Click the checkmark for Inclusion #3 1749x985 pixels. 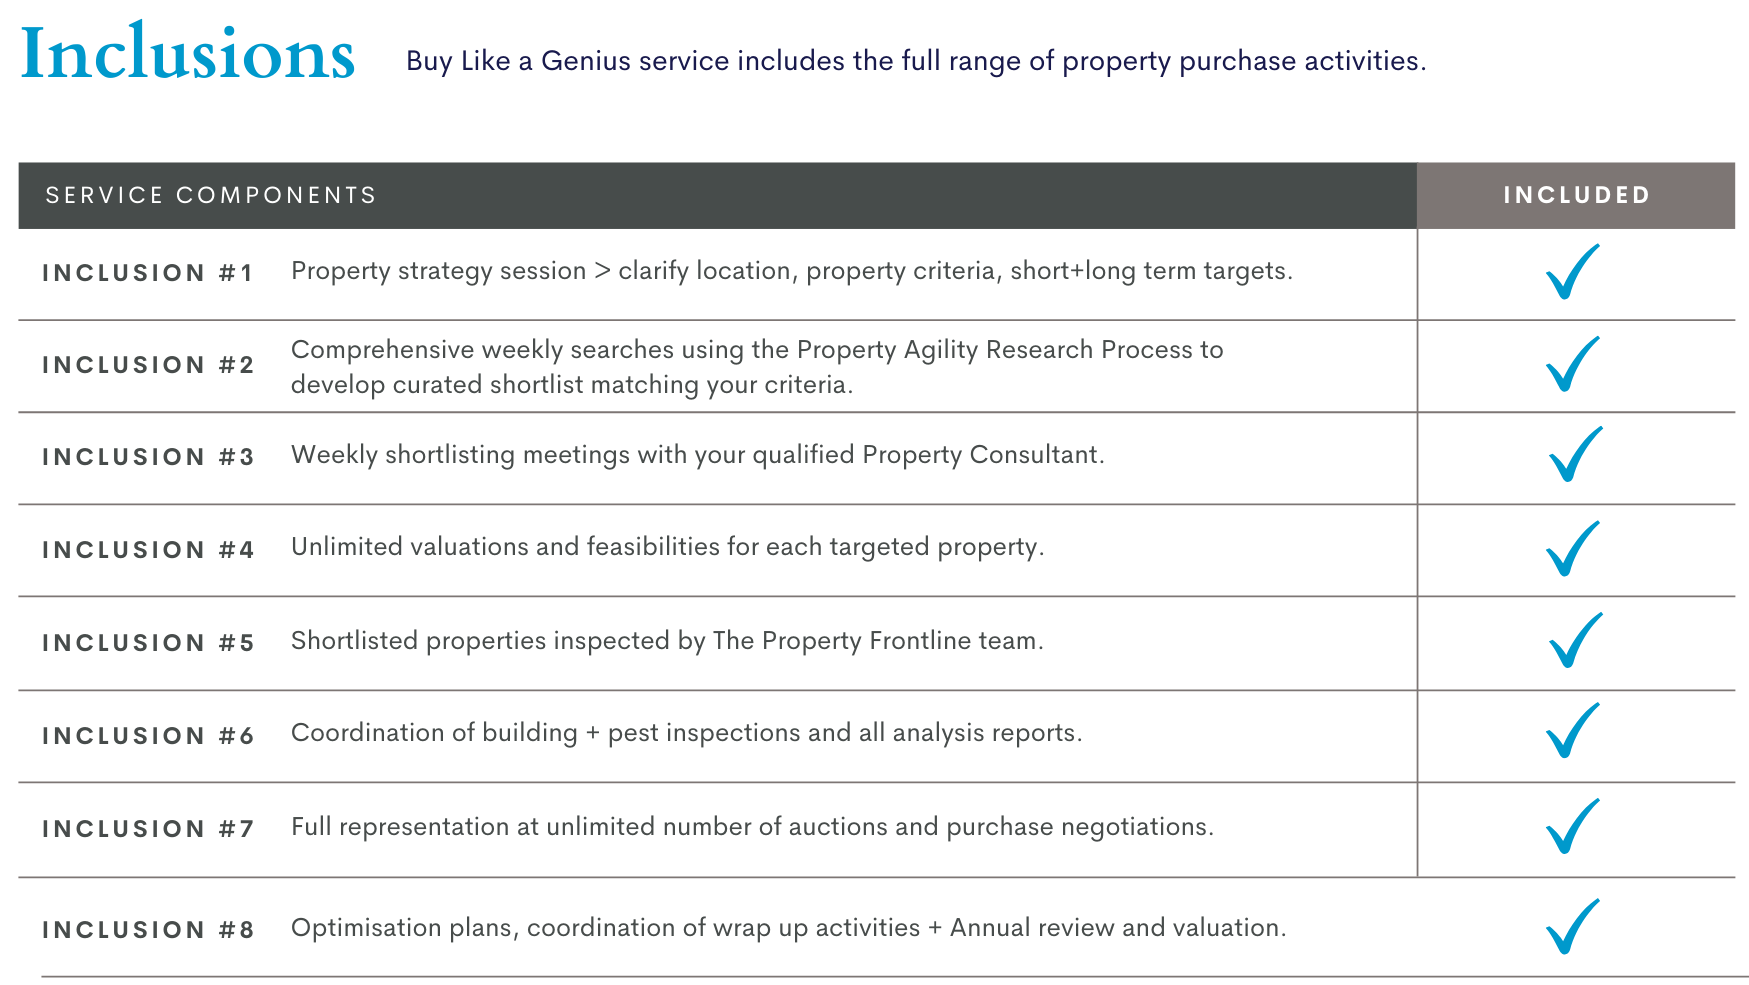tap(1575, 455)
